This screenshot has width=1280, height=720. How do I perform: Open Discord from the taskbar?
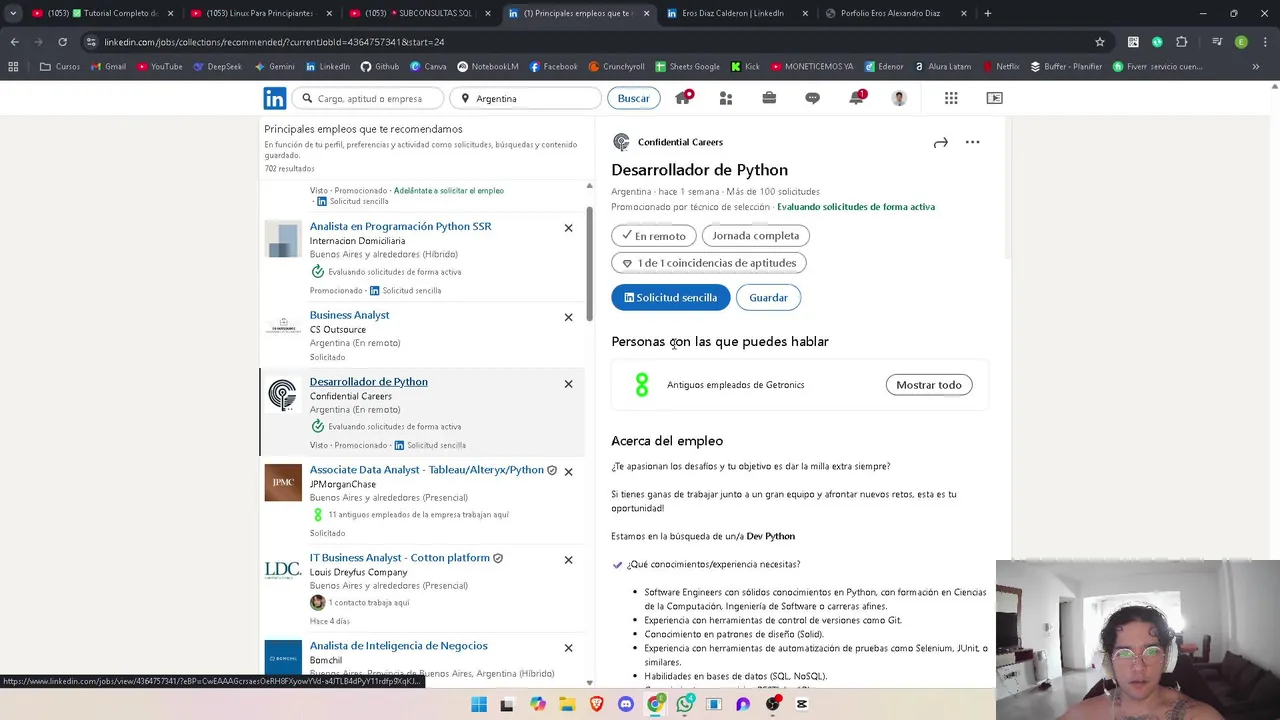(x=626, y=704)
